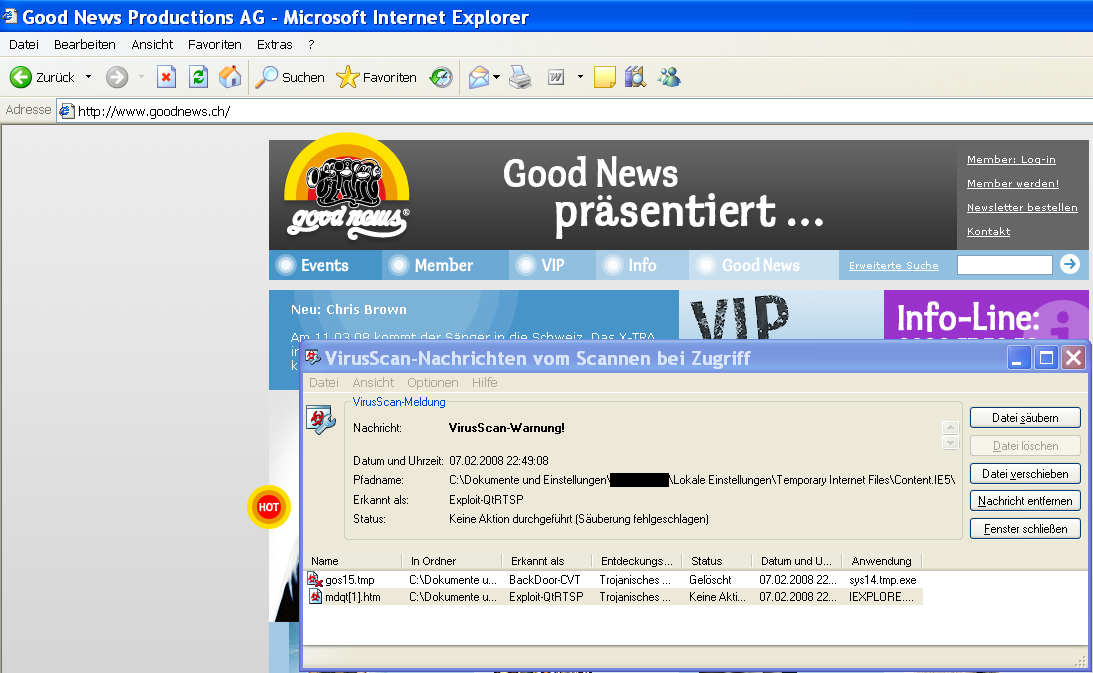This screenshot has width=1093, height=673.
Task: Open the Zurück back history dropdown arrow
Action: coord(88,77)
